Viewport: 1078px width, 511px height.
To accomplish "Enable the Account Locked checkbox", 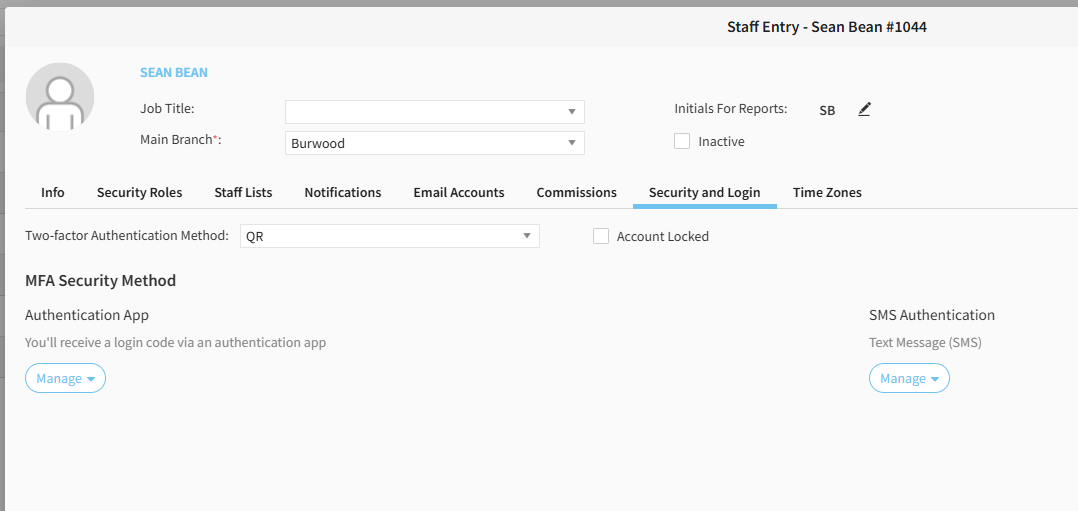I will [601, 236].
